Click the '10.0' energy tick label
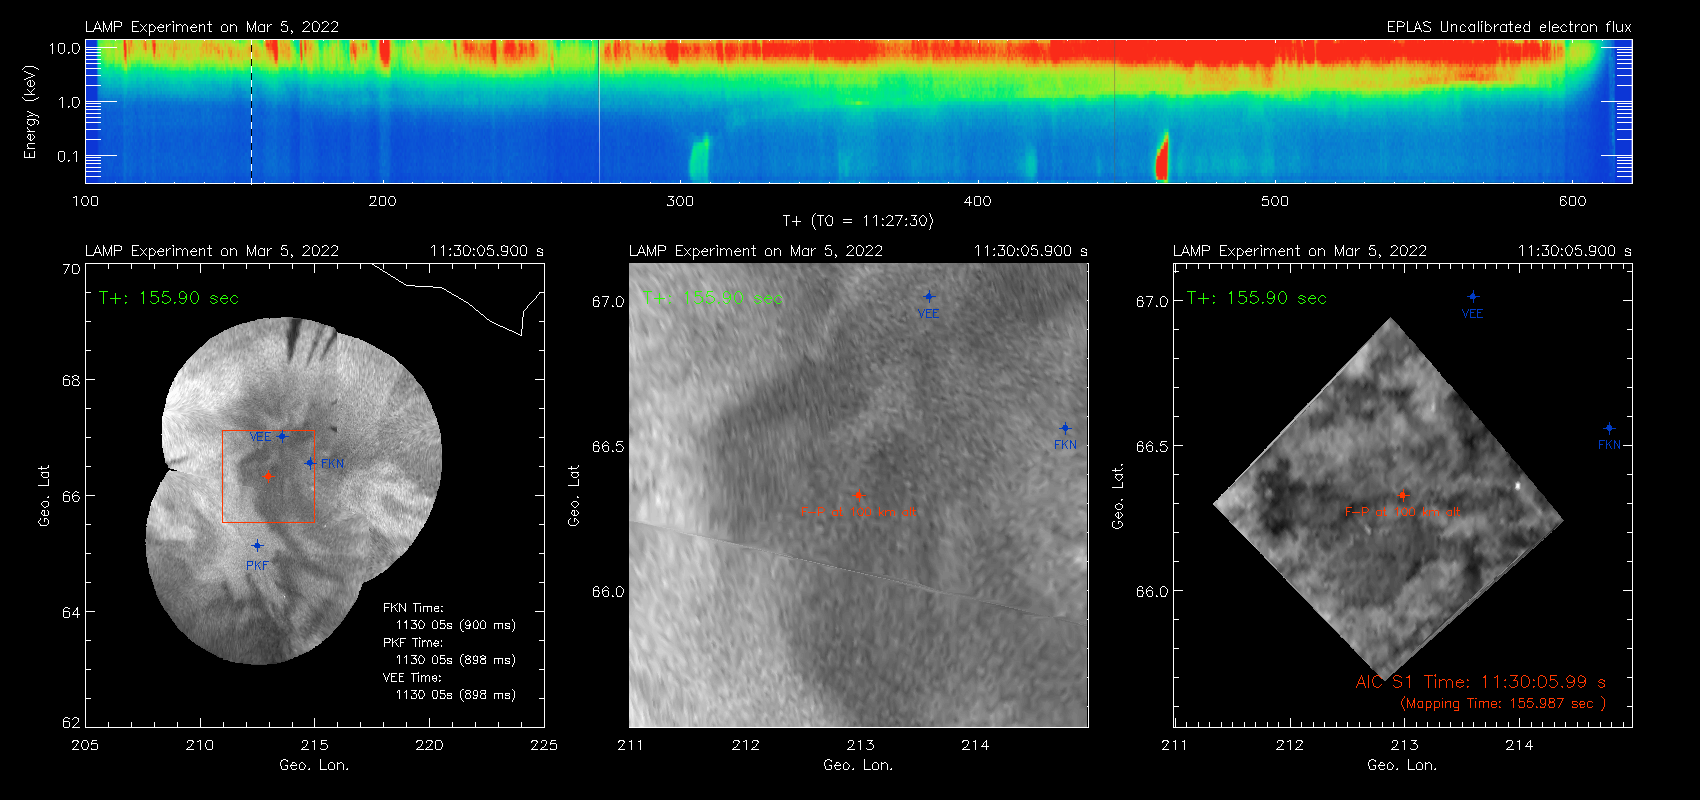Viewport: 1700px width, 800px height. (x=65, y=48)
